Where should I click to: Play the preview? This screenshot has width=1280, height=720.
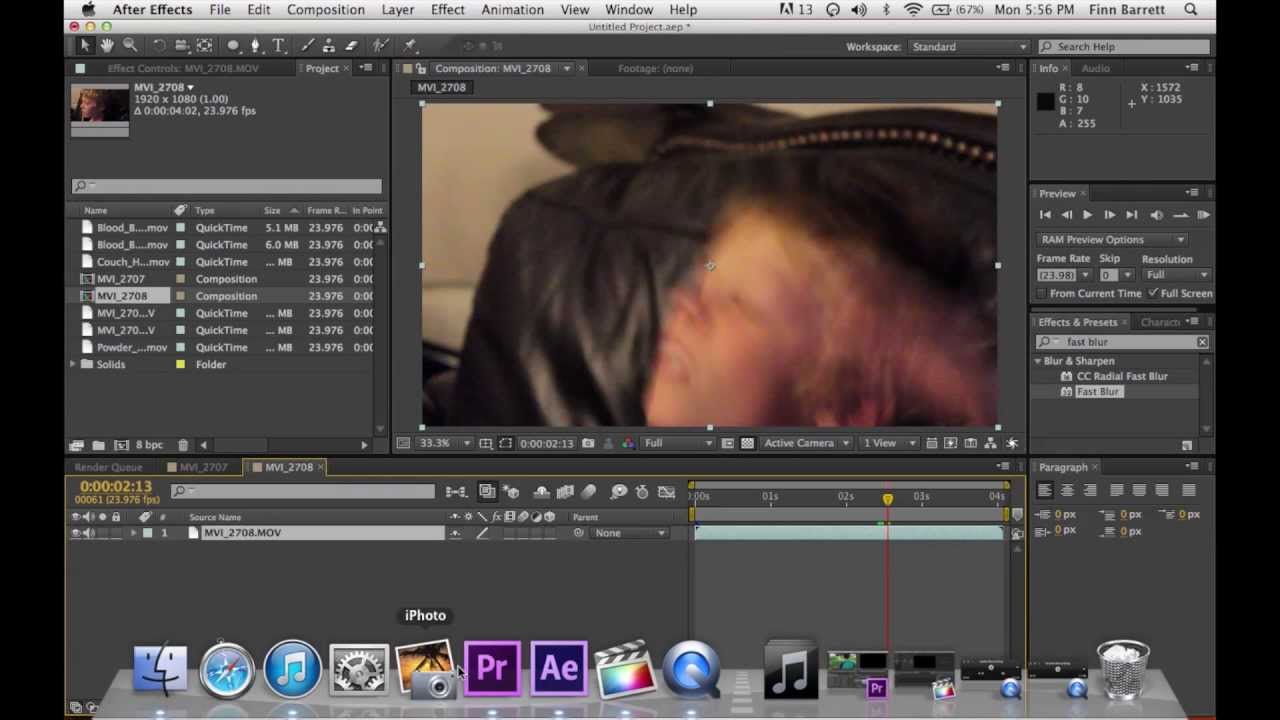(1088, 215)
